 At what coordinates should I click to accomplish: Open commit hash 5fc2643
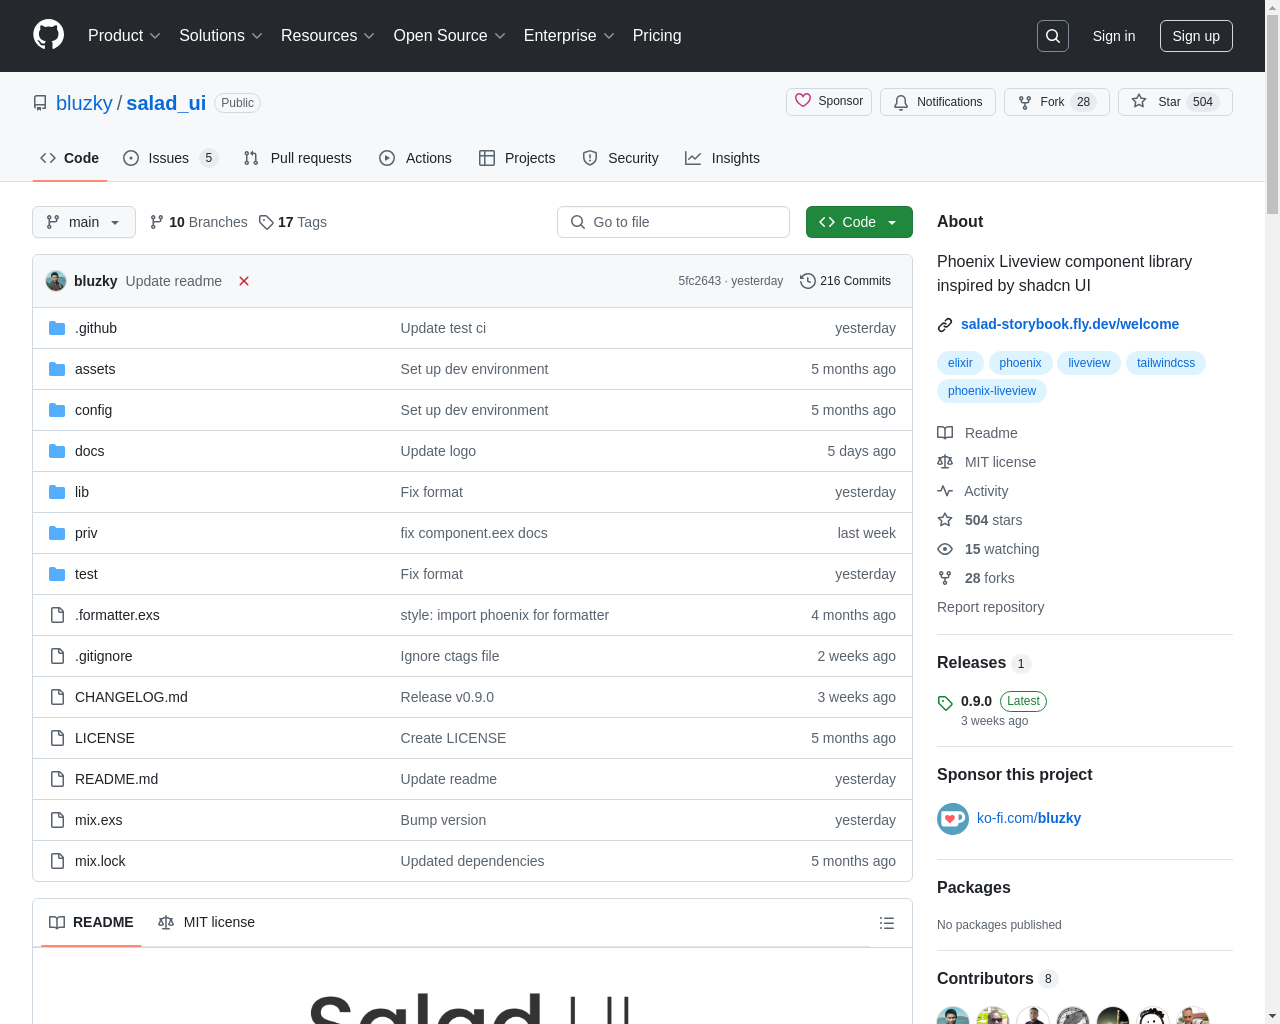click(x=699, y=281)
